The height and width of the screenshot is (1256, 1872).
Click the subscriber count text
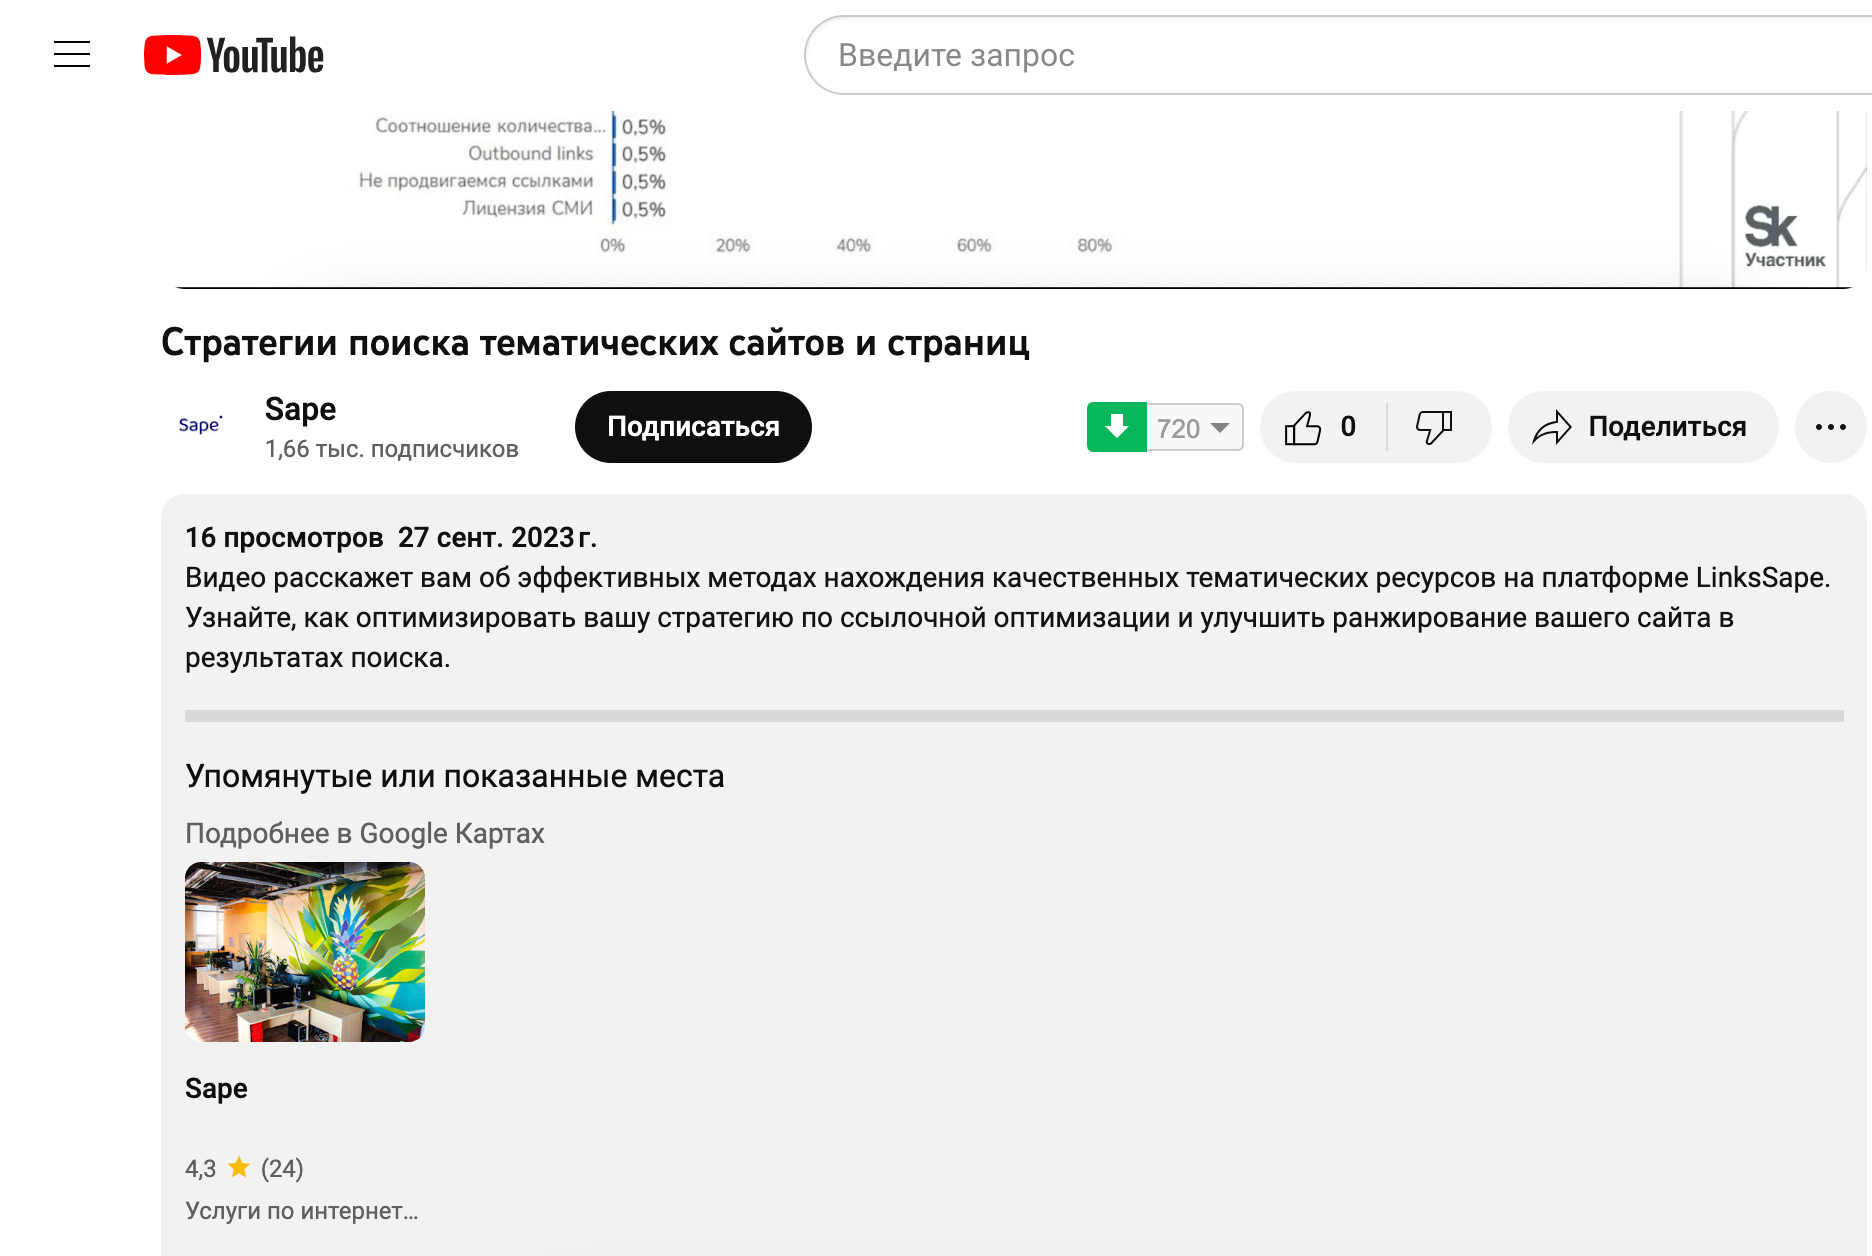391,450
